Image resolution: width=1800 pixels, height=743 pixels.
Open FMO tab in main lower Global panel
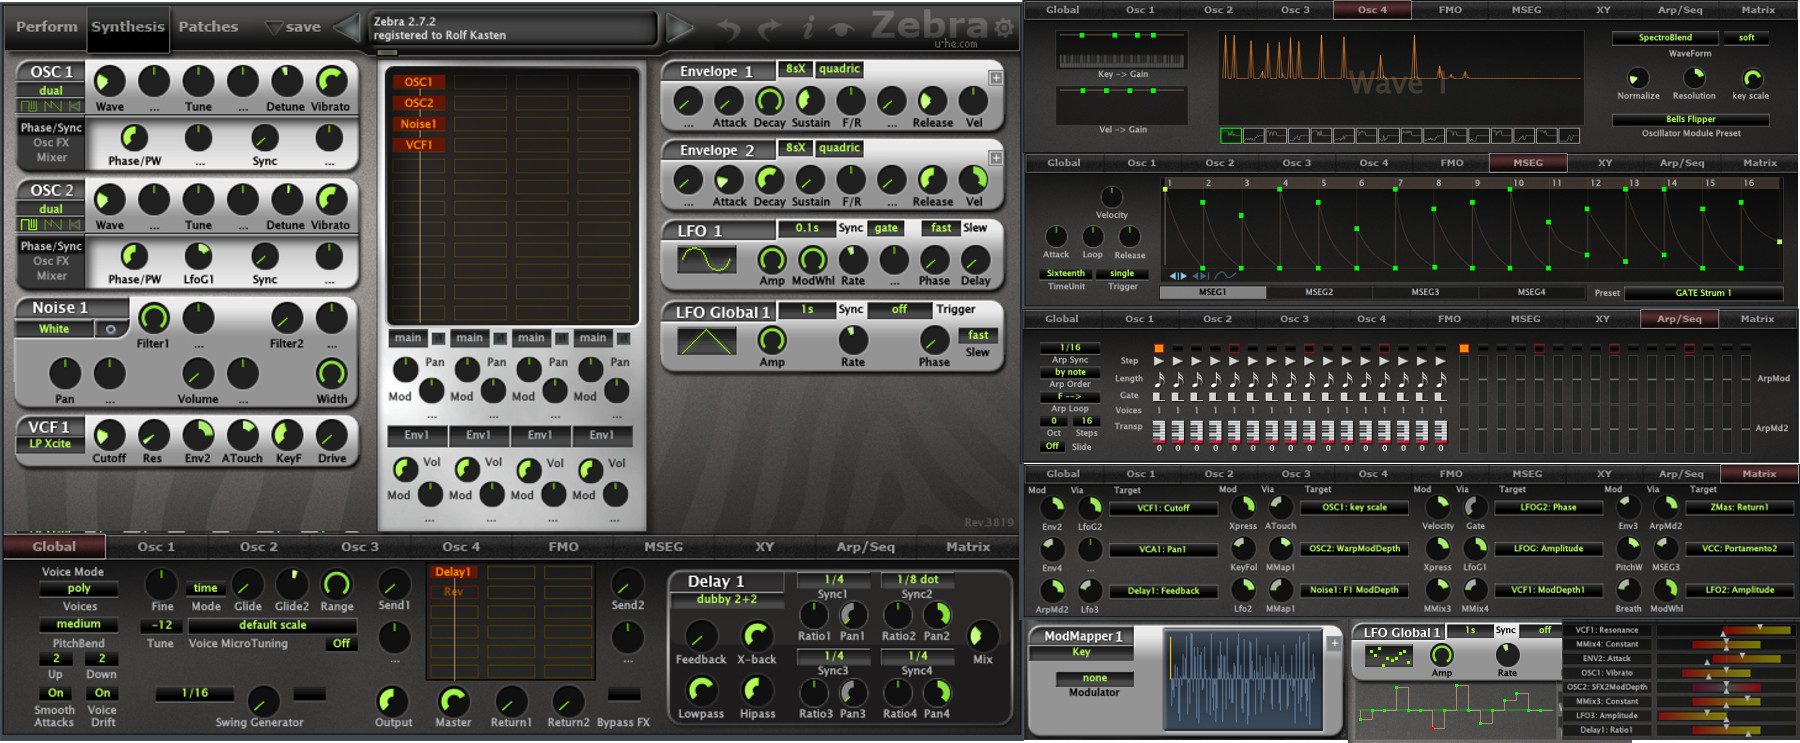click(563, 547)
